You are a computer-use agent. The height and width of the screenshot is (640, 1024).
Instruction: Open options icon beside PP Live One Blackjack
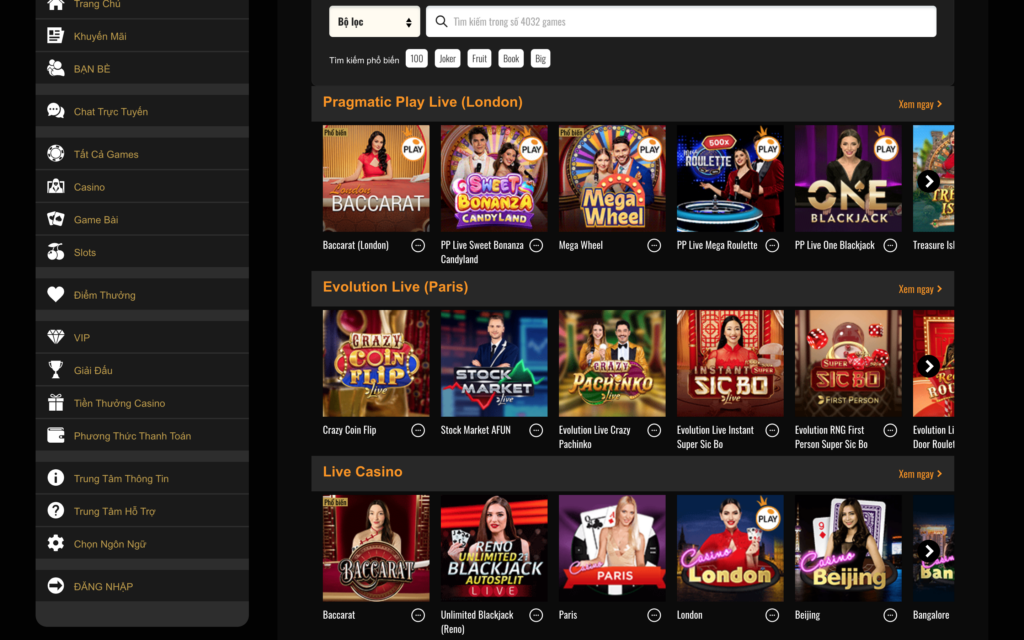pos(890,246)
